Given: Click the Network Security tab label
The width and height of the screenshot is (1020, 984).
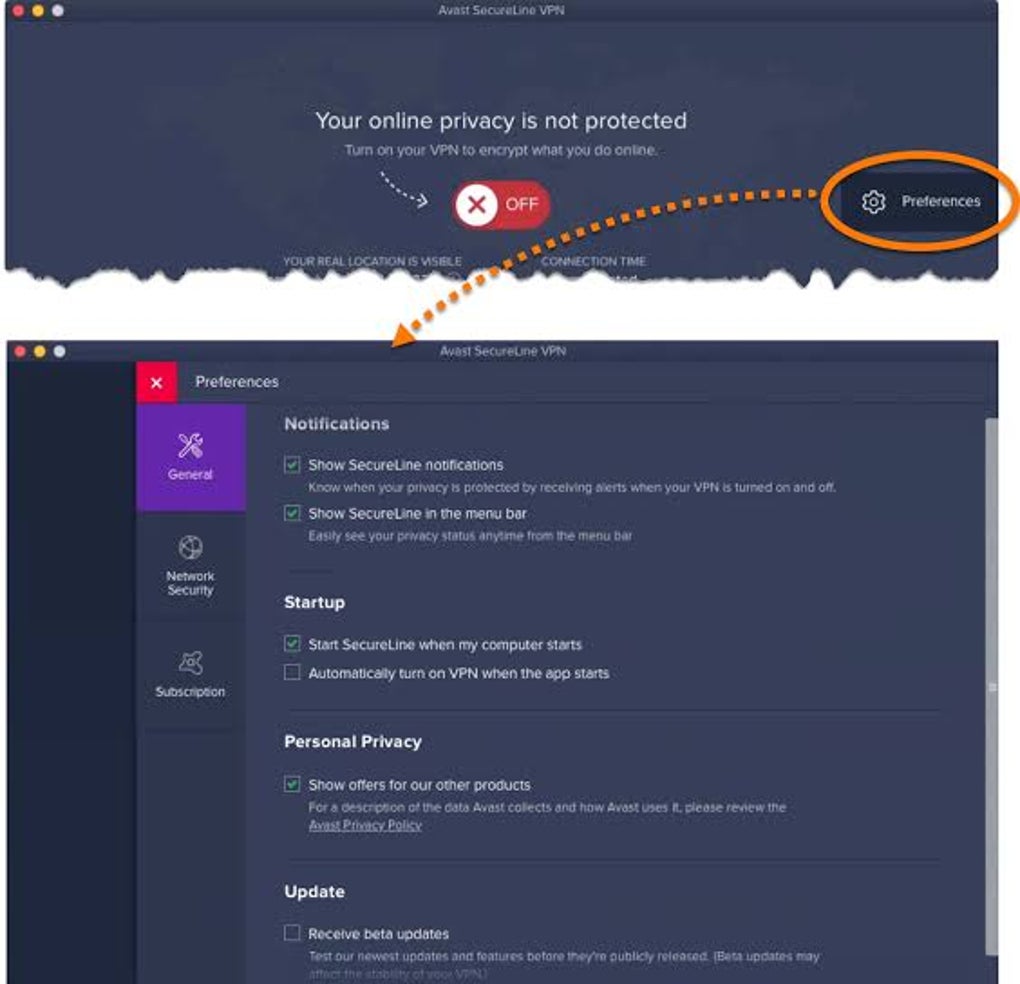Looking at the screenshot, I should [x=190, y=583].
